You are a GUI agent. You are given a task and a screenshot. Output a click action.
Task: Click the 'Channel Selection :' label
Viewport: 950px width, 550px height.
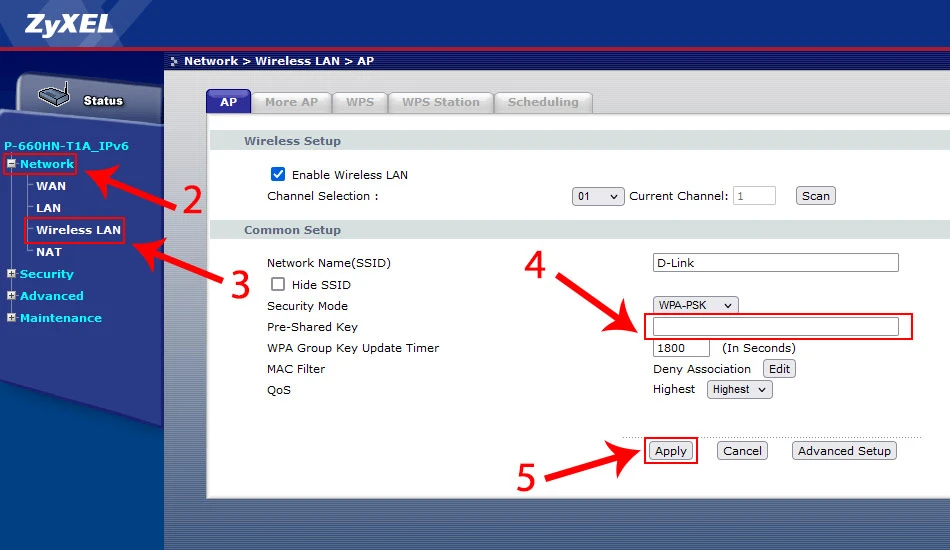click(322, 196)
